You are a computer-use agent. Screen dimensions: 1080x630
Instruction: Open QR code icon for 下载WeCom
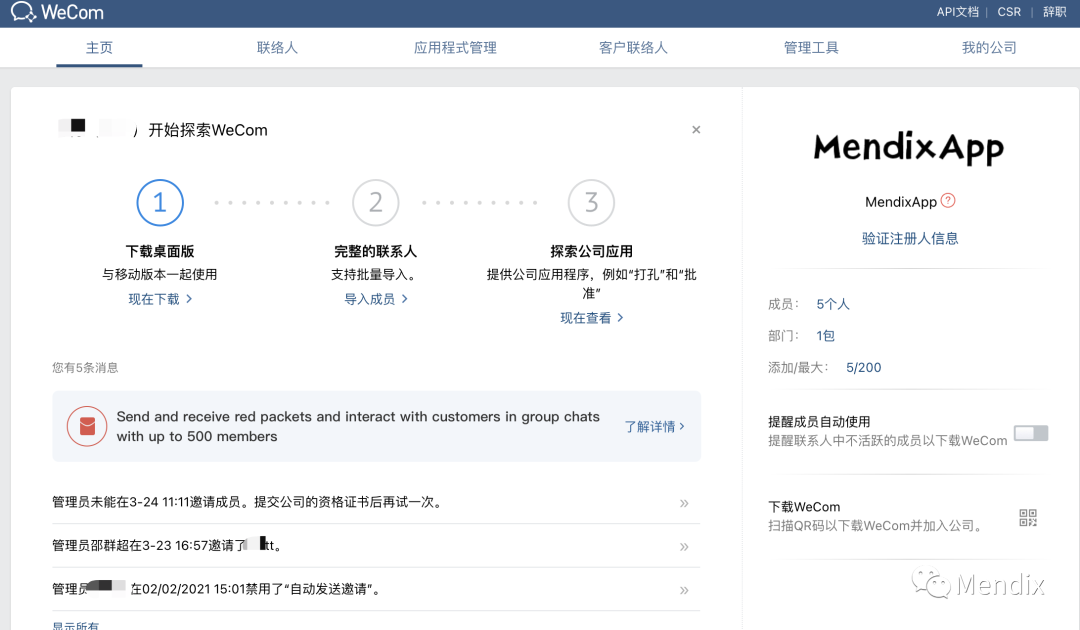click(1028, 518)
